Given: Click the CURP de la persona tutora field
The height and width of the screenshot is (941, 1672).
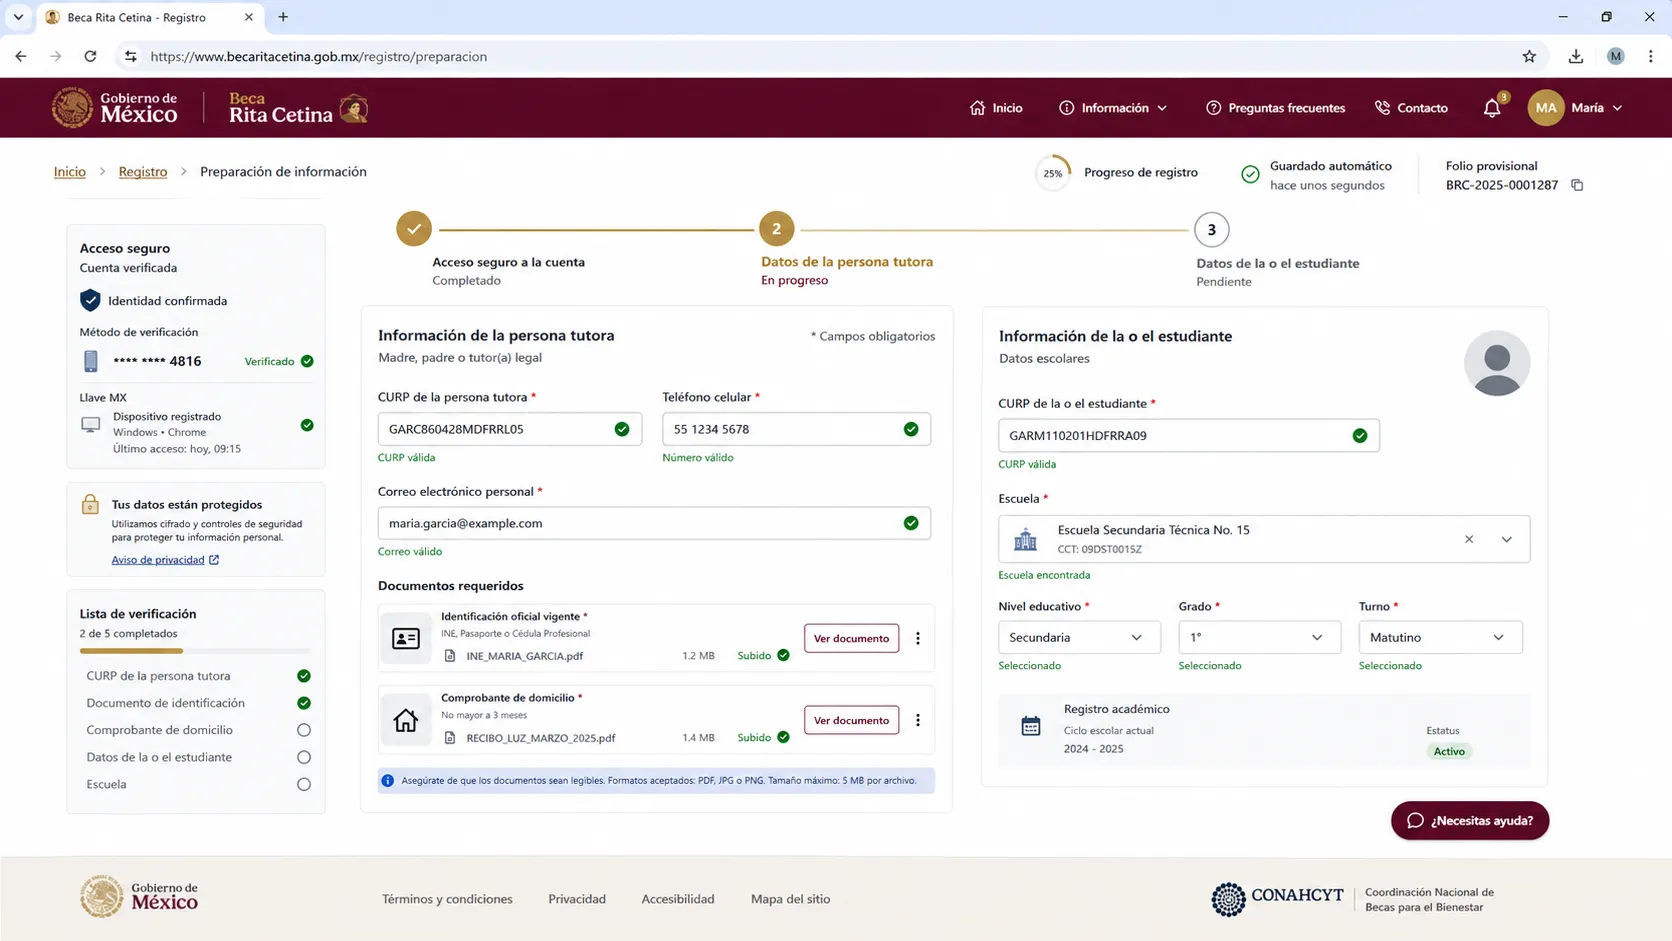Looking at the screenshot, I should coord(510,429).
